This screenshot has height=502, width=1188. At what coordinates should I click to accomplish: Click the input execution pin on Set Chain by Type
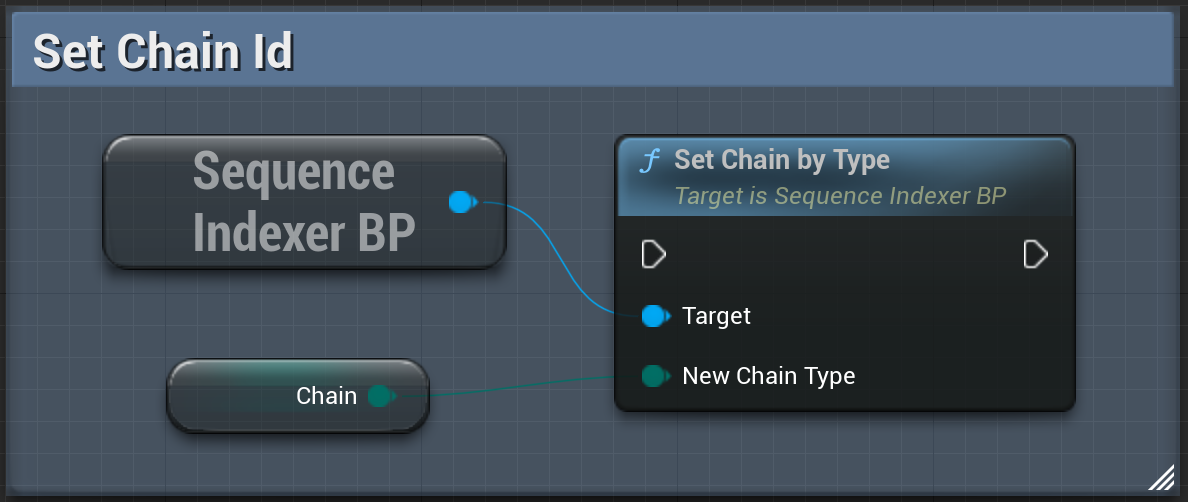653,255
